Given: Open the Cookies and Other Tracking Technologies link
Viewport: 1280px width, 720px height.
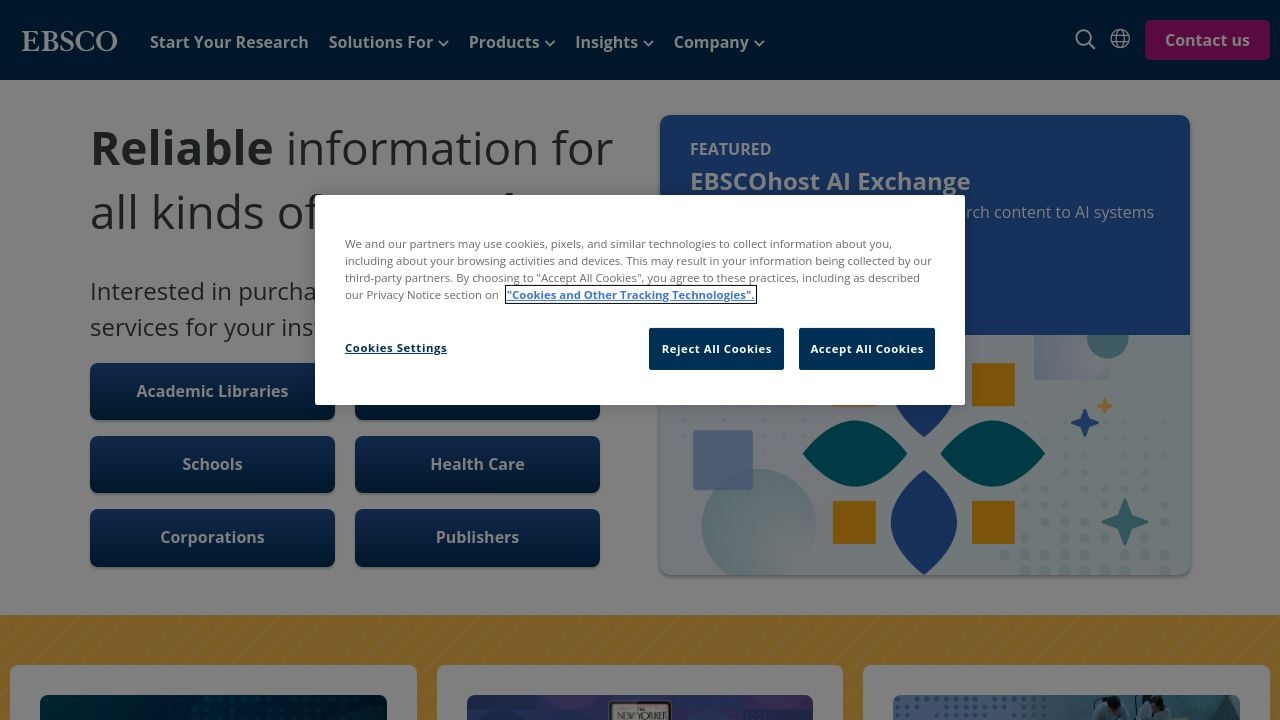Looking at the screenshot, I should point(630,295).
